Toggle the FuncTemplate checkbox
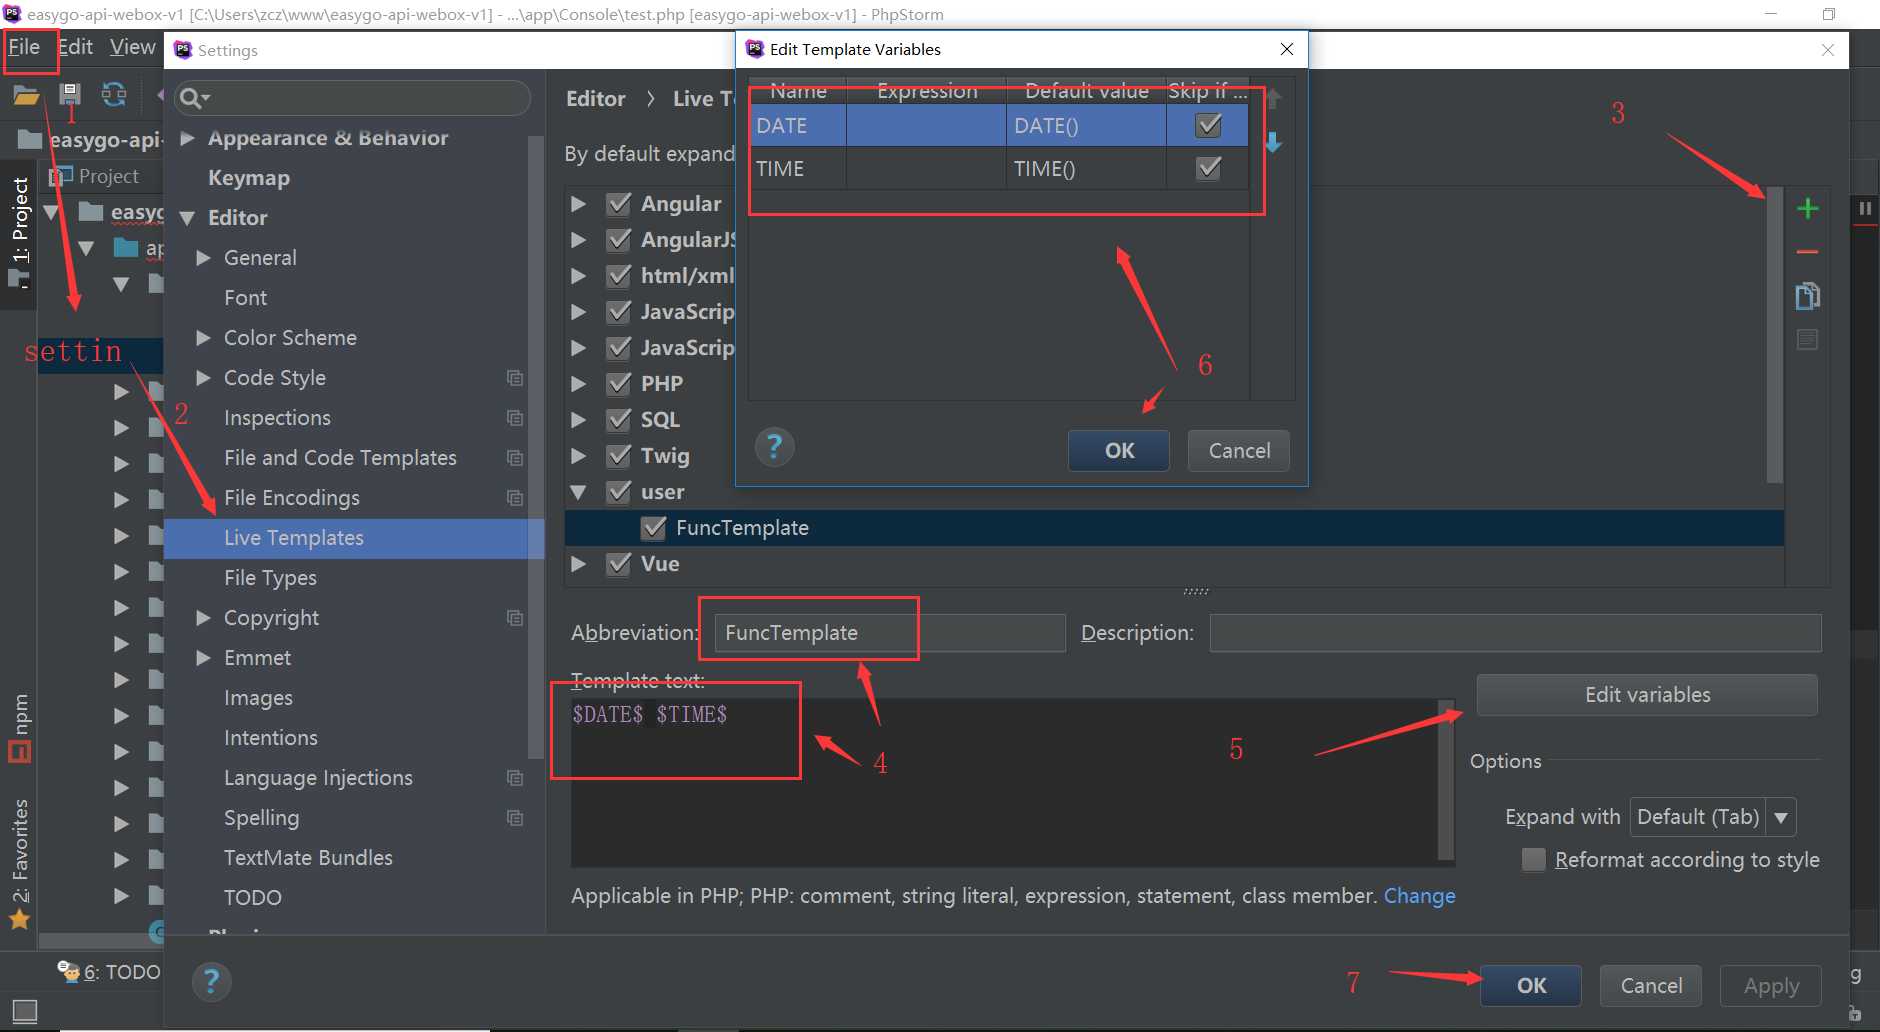The image size is (1880, 1032). (x=654, y=528)
